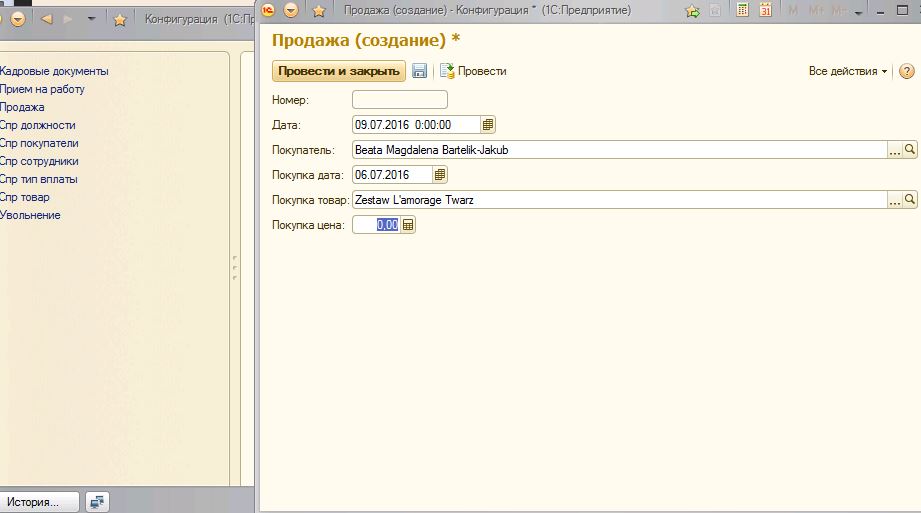Select Спр покупатели in the sidebar

coord(39,143)
